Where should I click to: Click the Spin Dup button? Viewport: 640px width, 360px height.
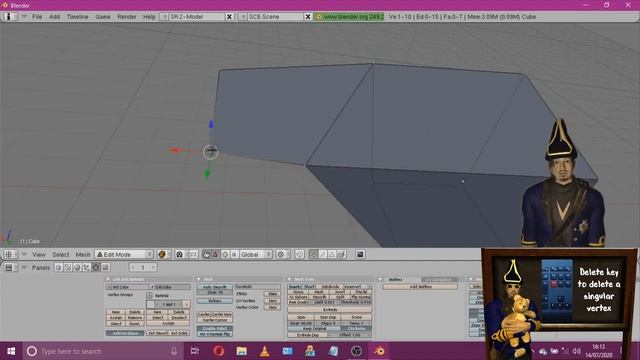coord(328,317)
